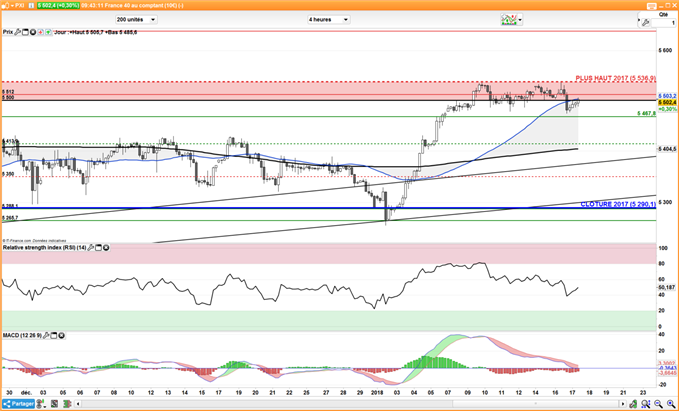Viewport: 679px width, 411px height.
Task: Click the Prix panel label
Action: [8, 32]
